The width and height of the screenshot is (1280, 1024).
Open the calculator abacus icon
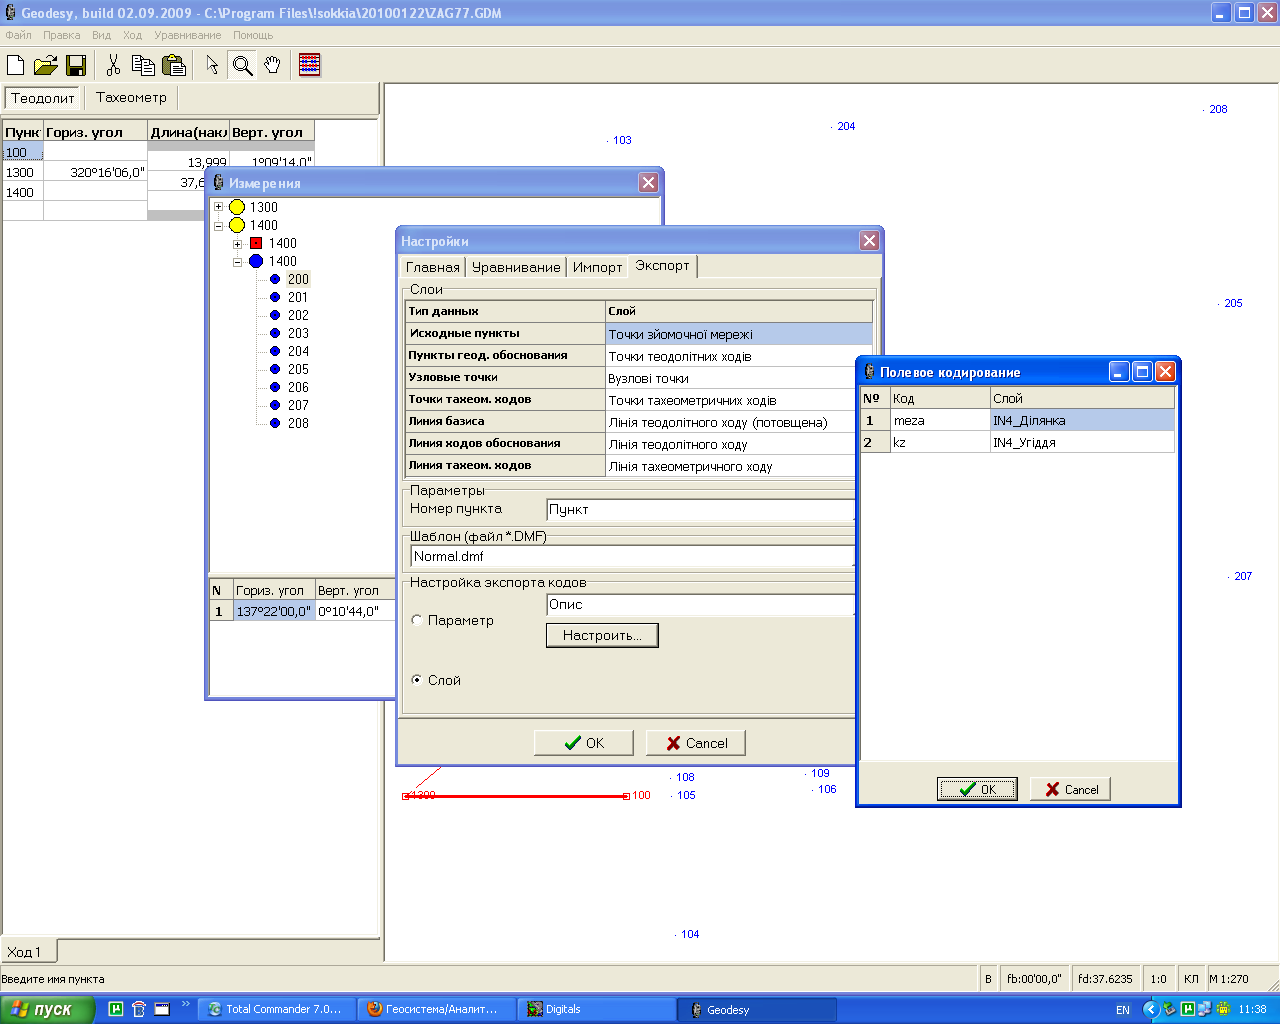[x=310, y=65]
